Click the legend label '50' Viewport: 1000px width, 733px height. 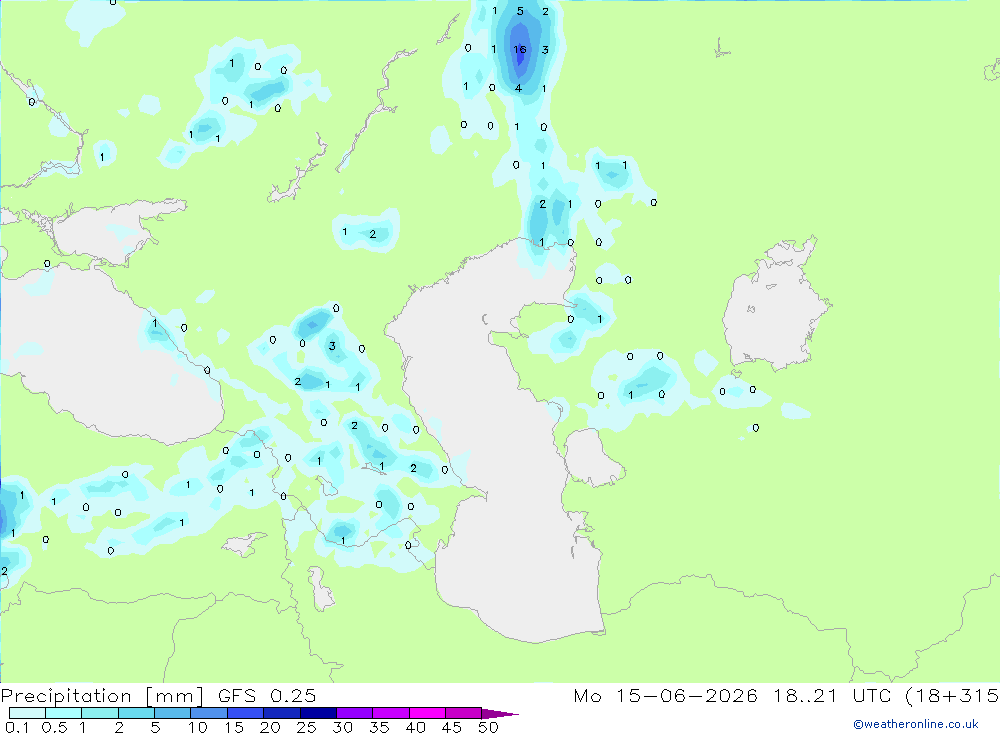point(488,727)
